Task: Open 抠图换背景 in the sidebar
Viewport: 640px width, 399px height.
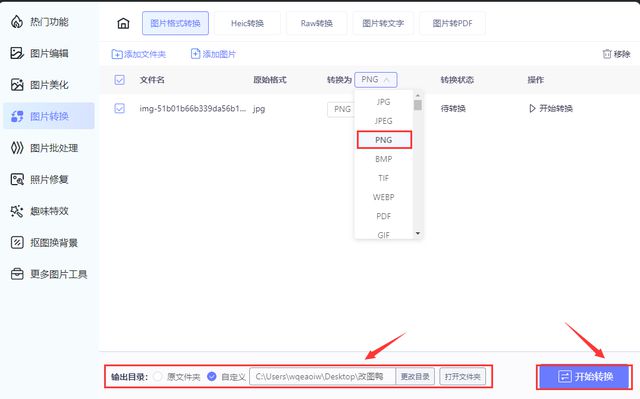Action: pos(49,242)
